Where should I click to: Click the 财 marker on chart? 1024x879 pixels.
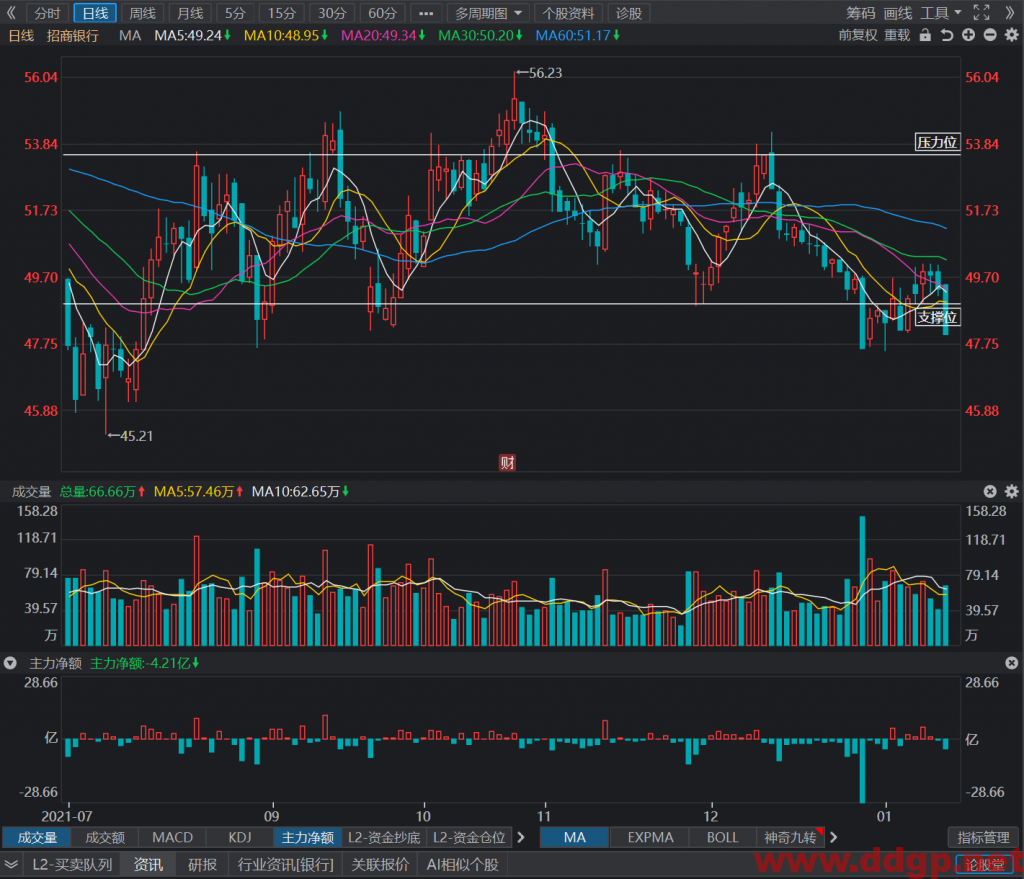coord(507,462)
